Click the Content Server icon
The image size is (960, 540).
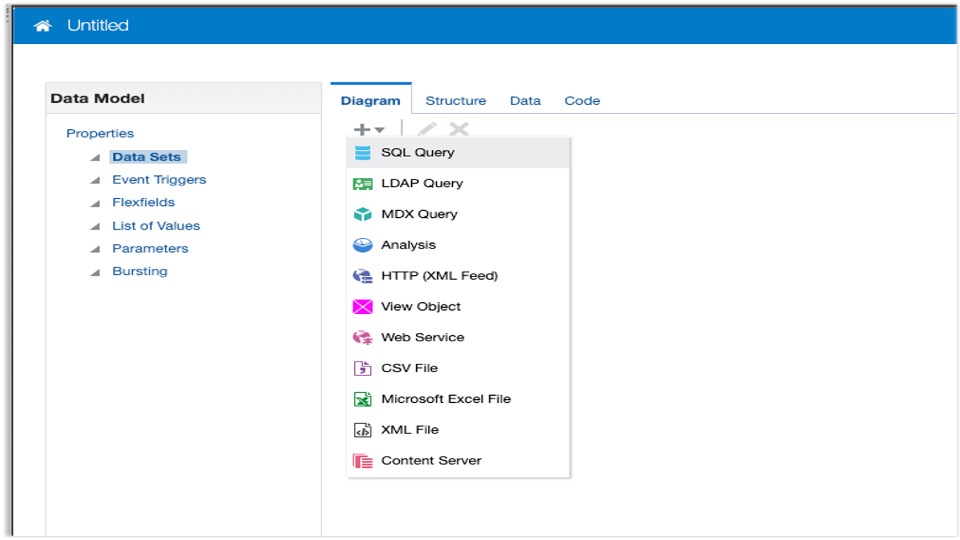(362, 460)
